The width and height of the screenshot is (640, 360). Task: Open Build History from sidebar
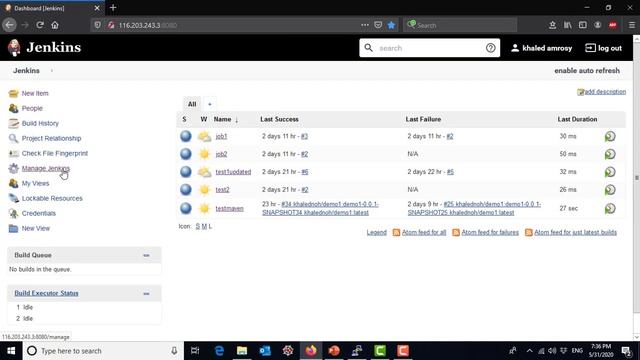coord(40,123)
